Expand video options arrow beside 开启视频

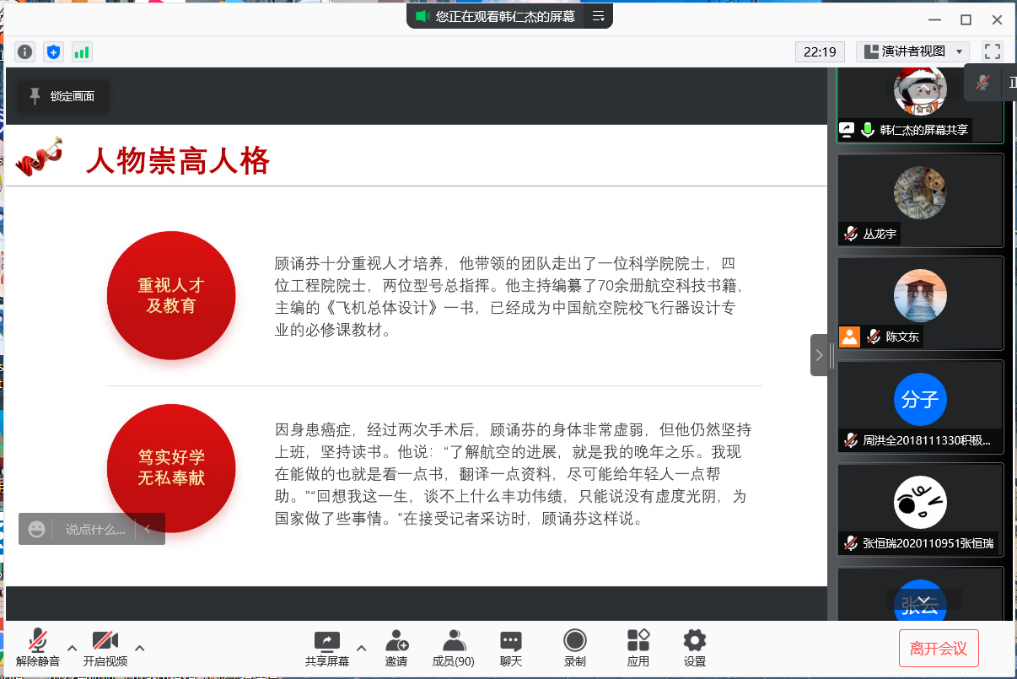pos(139,648)
